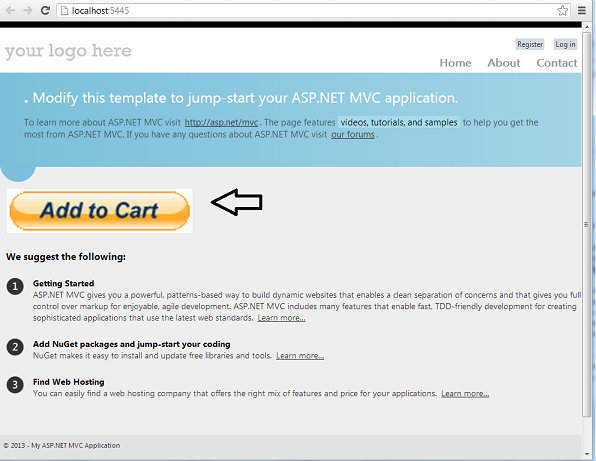
Task: Bookmark this page with star icon
Action: tap(563, 10)
